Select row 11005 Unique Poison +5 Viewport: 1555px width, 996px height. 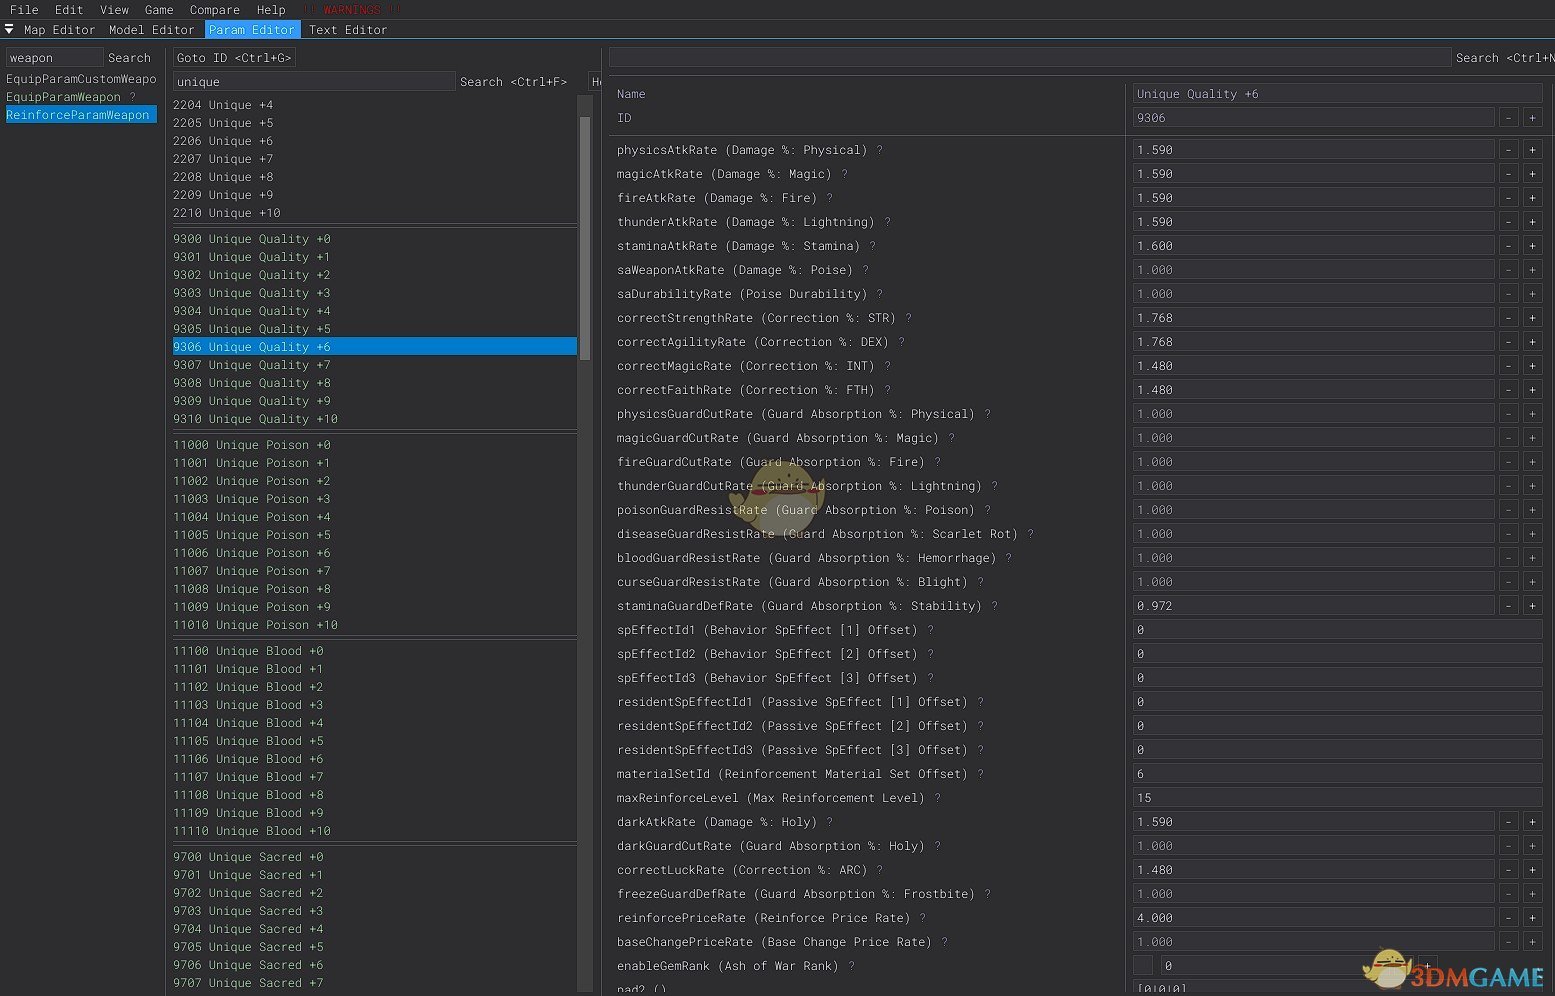375,535
